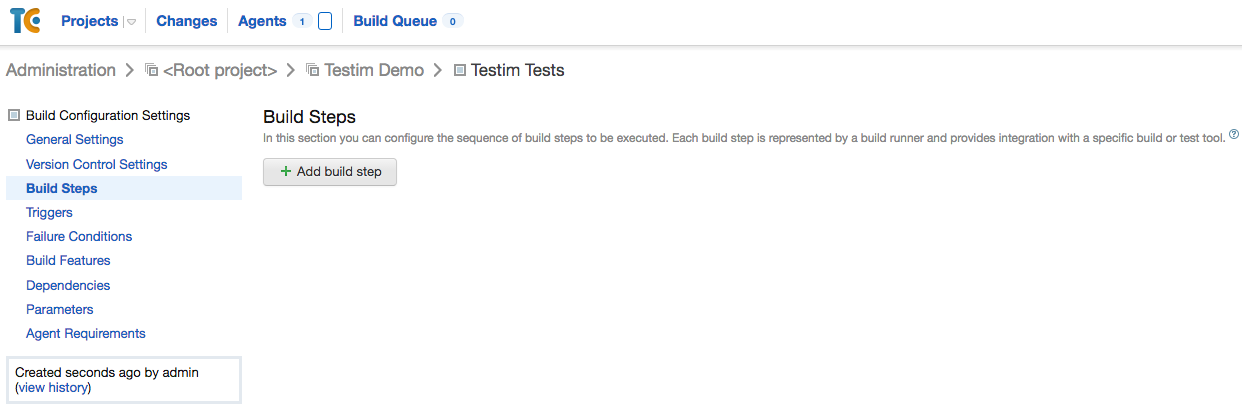Open the Projects menu

click(x=89, y=21)
